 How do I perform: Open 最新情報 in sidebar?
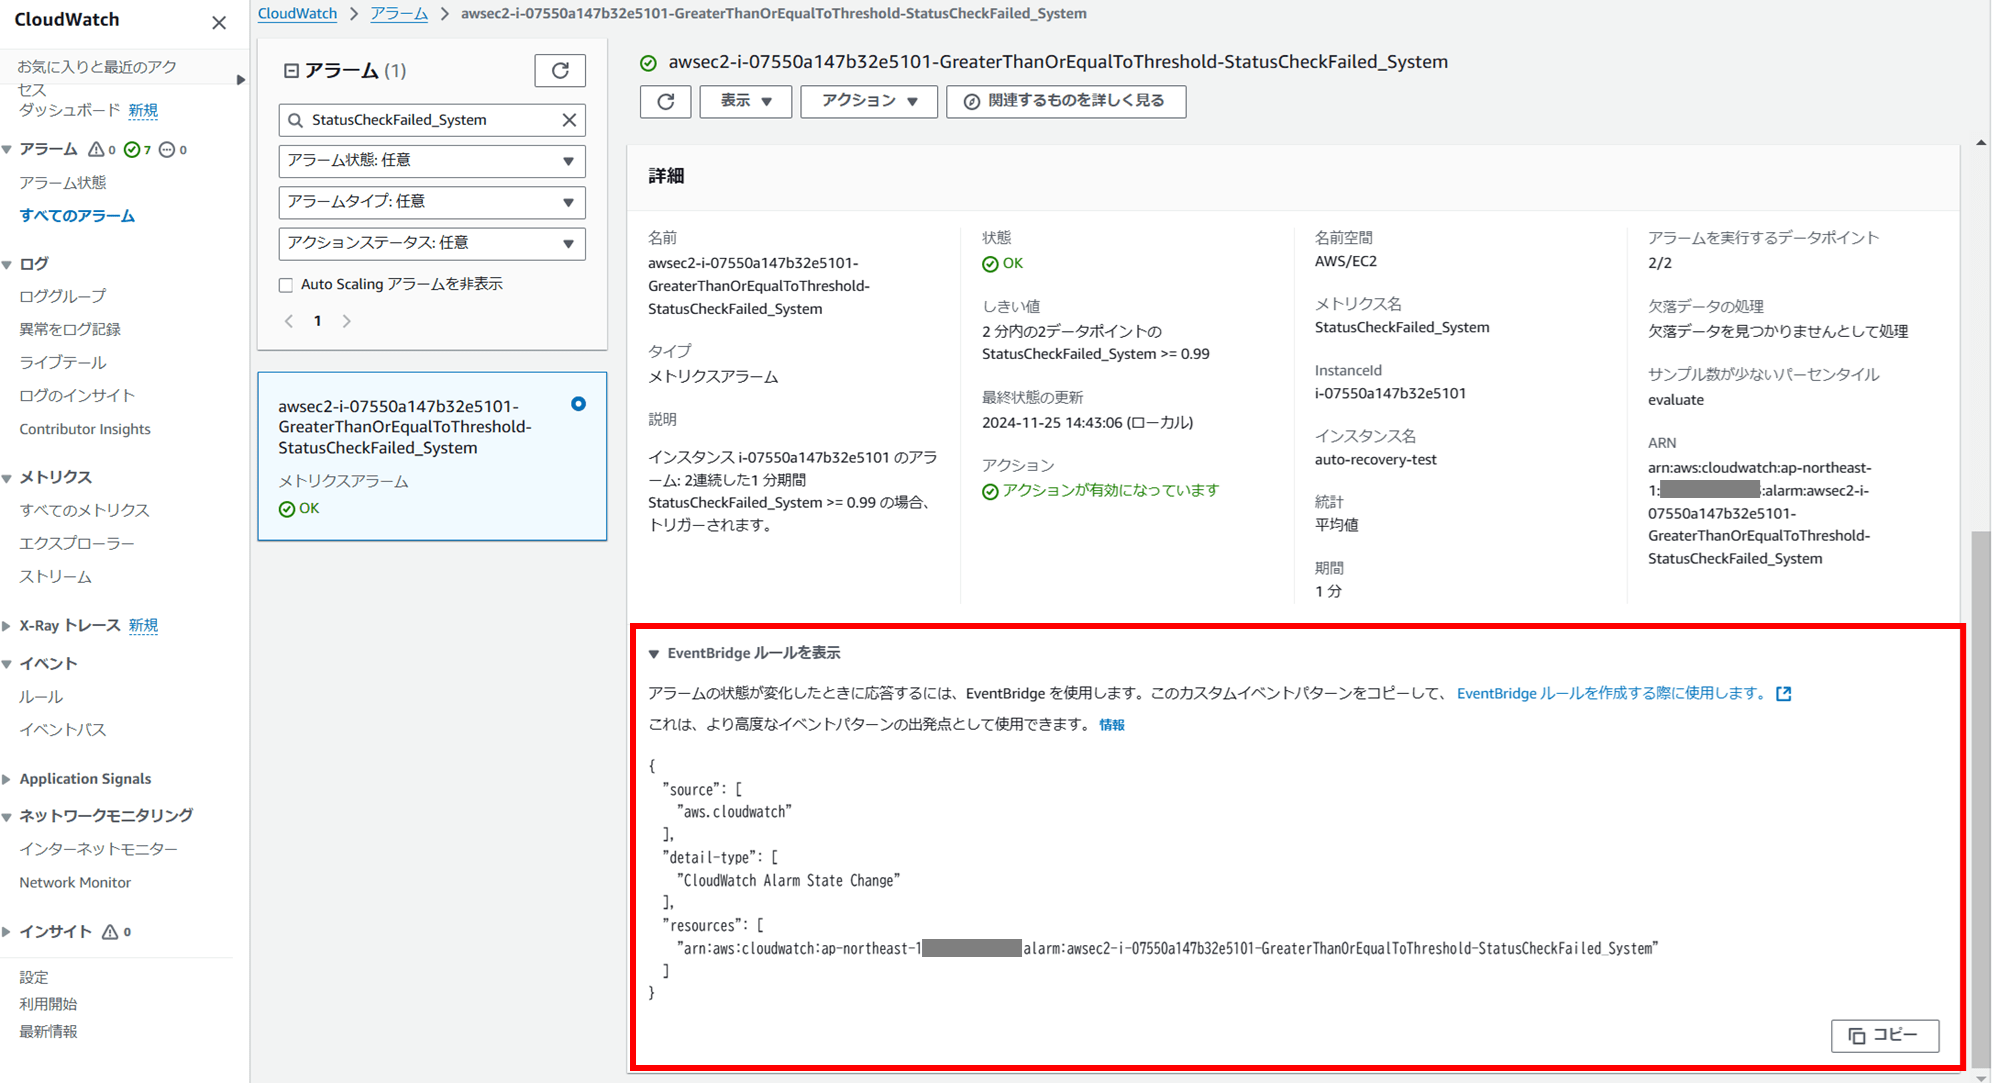[48, 1032]
